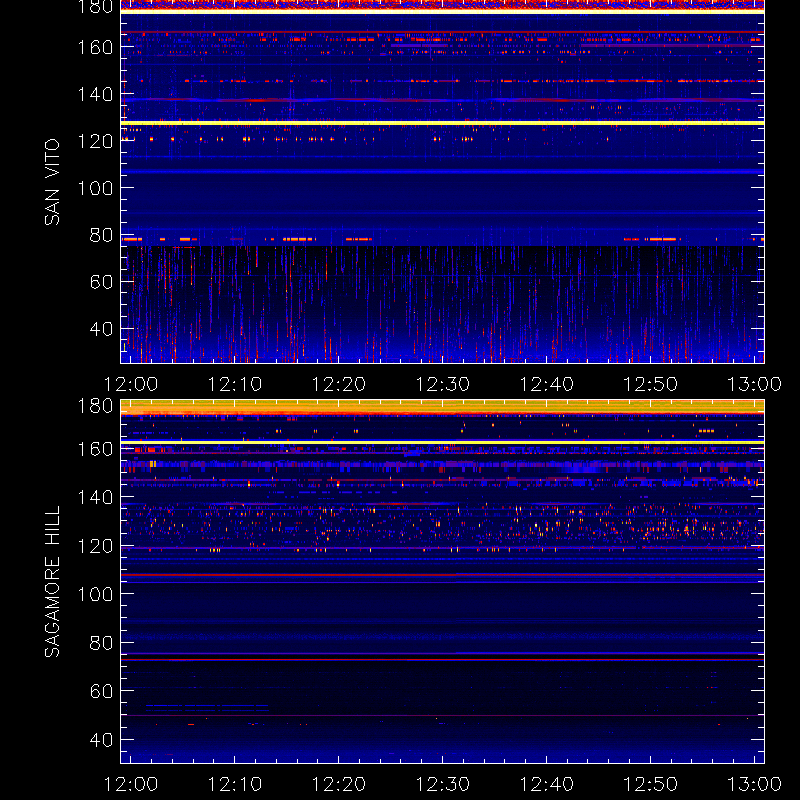This screenshot has width=800, height=800.
Task: Click 12:50 time label under San Vito plot
Action: click(x=651, y=384)
